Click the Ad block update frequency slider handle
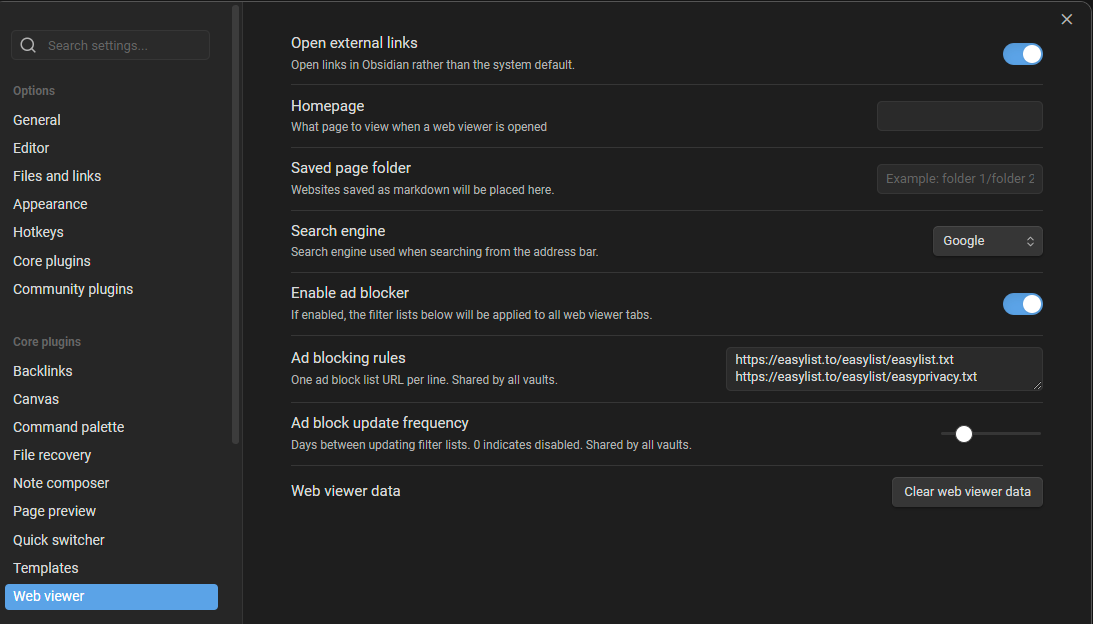The width and height of the screenshot is (1093, 624). tap(964, 434)
